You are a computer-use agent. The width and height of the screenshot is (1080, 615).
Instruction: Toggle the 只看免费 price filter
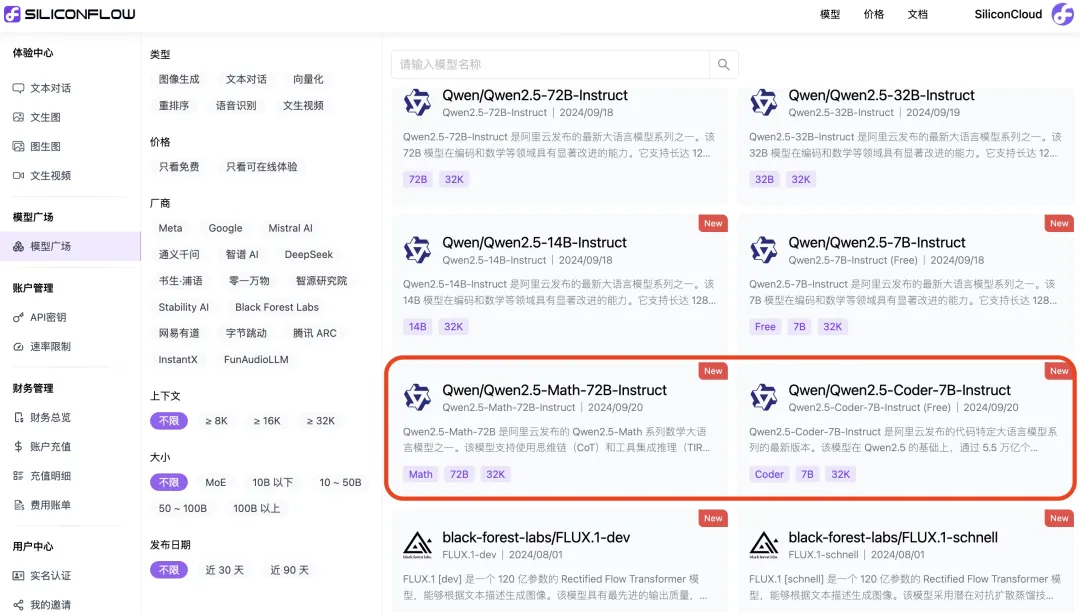point(179,167)
